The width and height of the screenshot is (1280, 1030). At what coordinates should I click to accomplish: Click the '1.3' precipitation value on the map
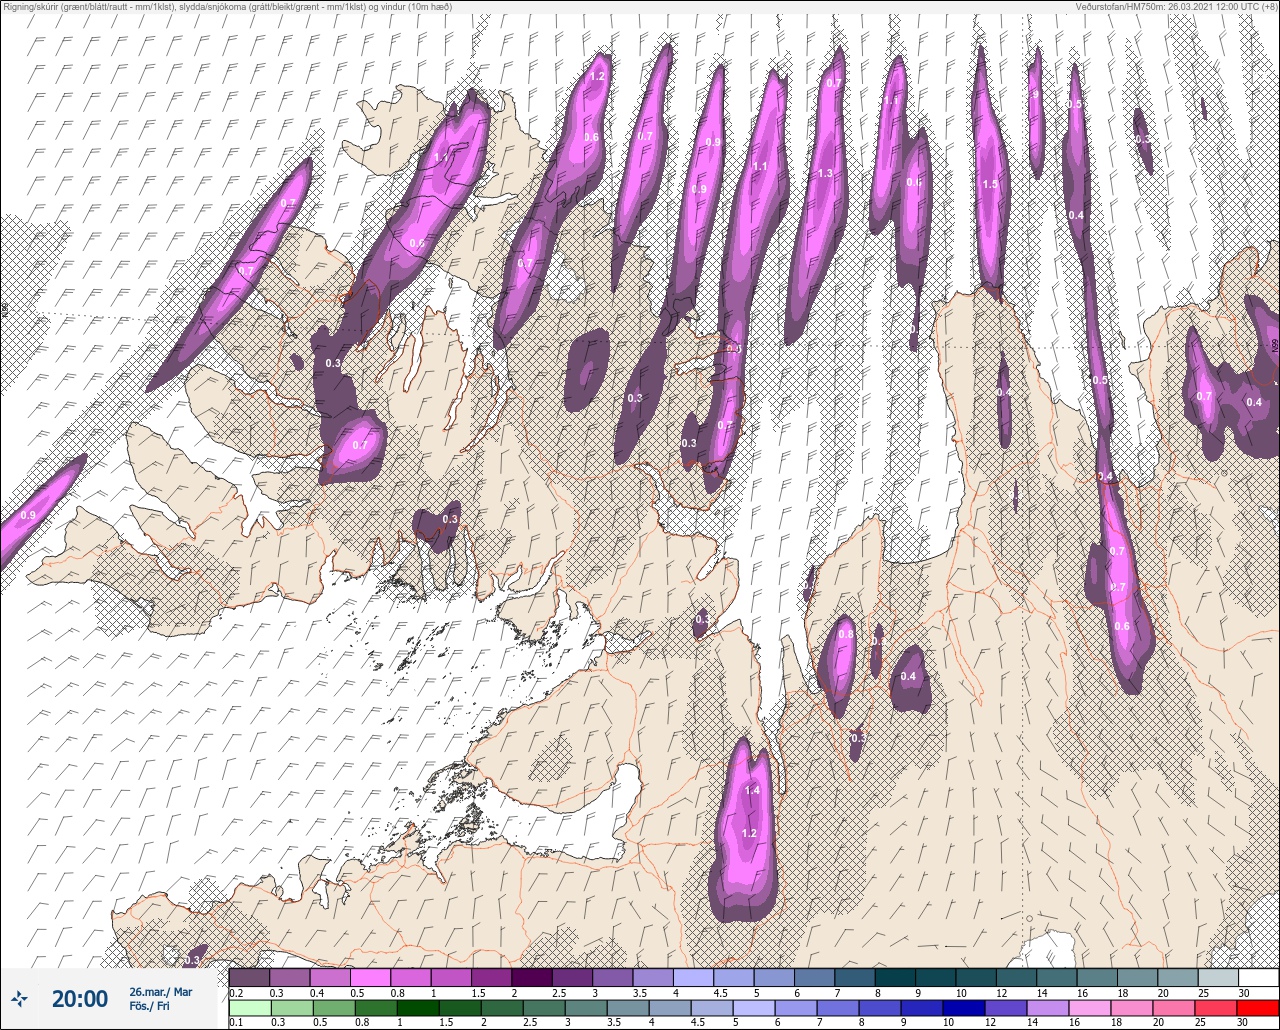coord(825,173)
